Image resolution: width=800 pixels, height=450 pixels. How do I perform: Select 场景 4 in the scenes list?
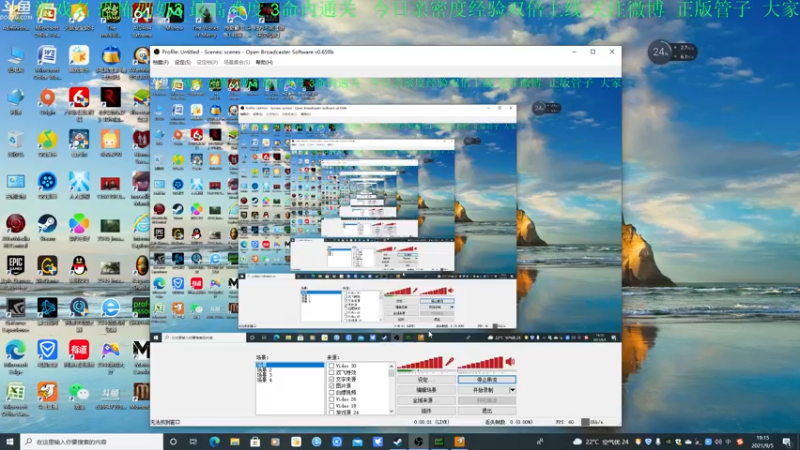pos(264,380)
